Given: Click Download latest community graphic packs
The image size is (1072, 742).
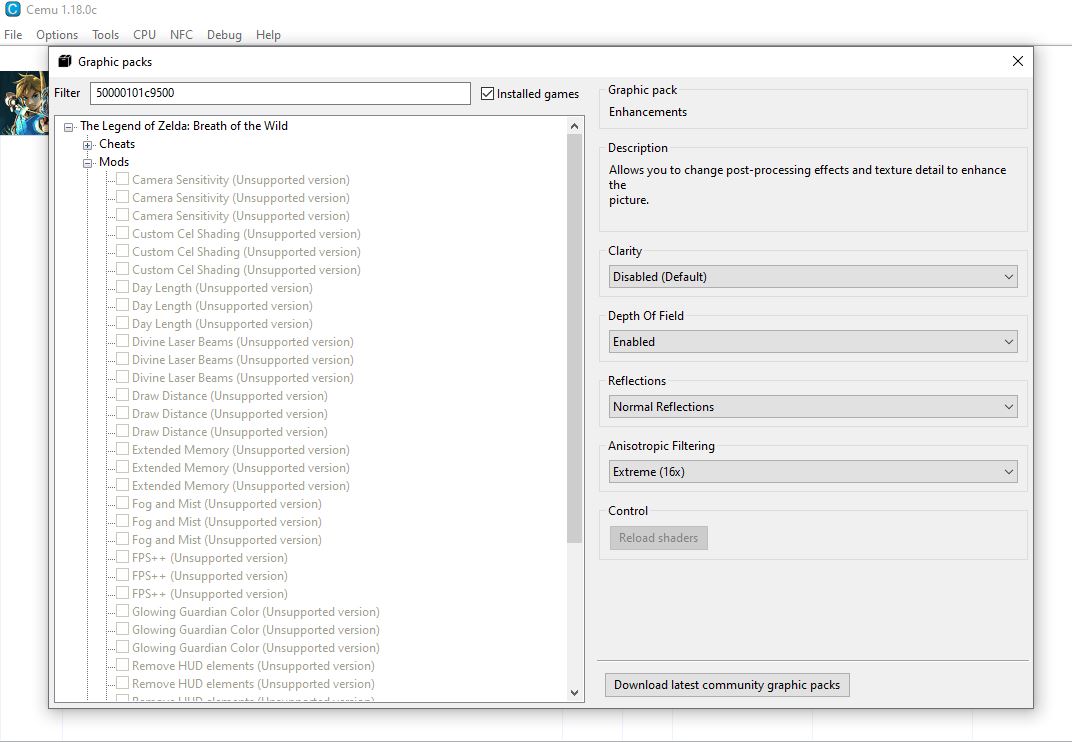Looking at the screenshot, I should tap(727, 685).
